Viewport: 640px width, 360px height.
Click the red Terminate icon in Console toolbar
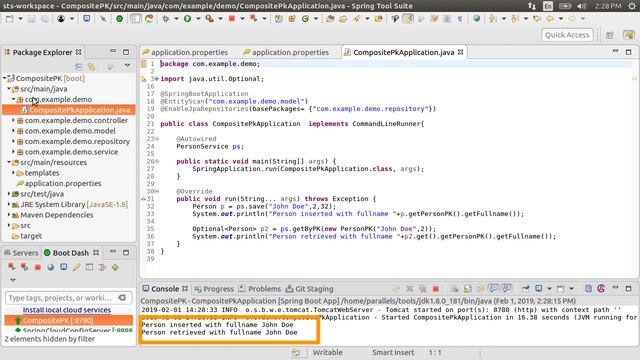click(x=436, y=289)
